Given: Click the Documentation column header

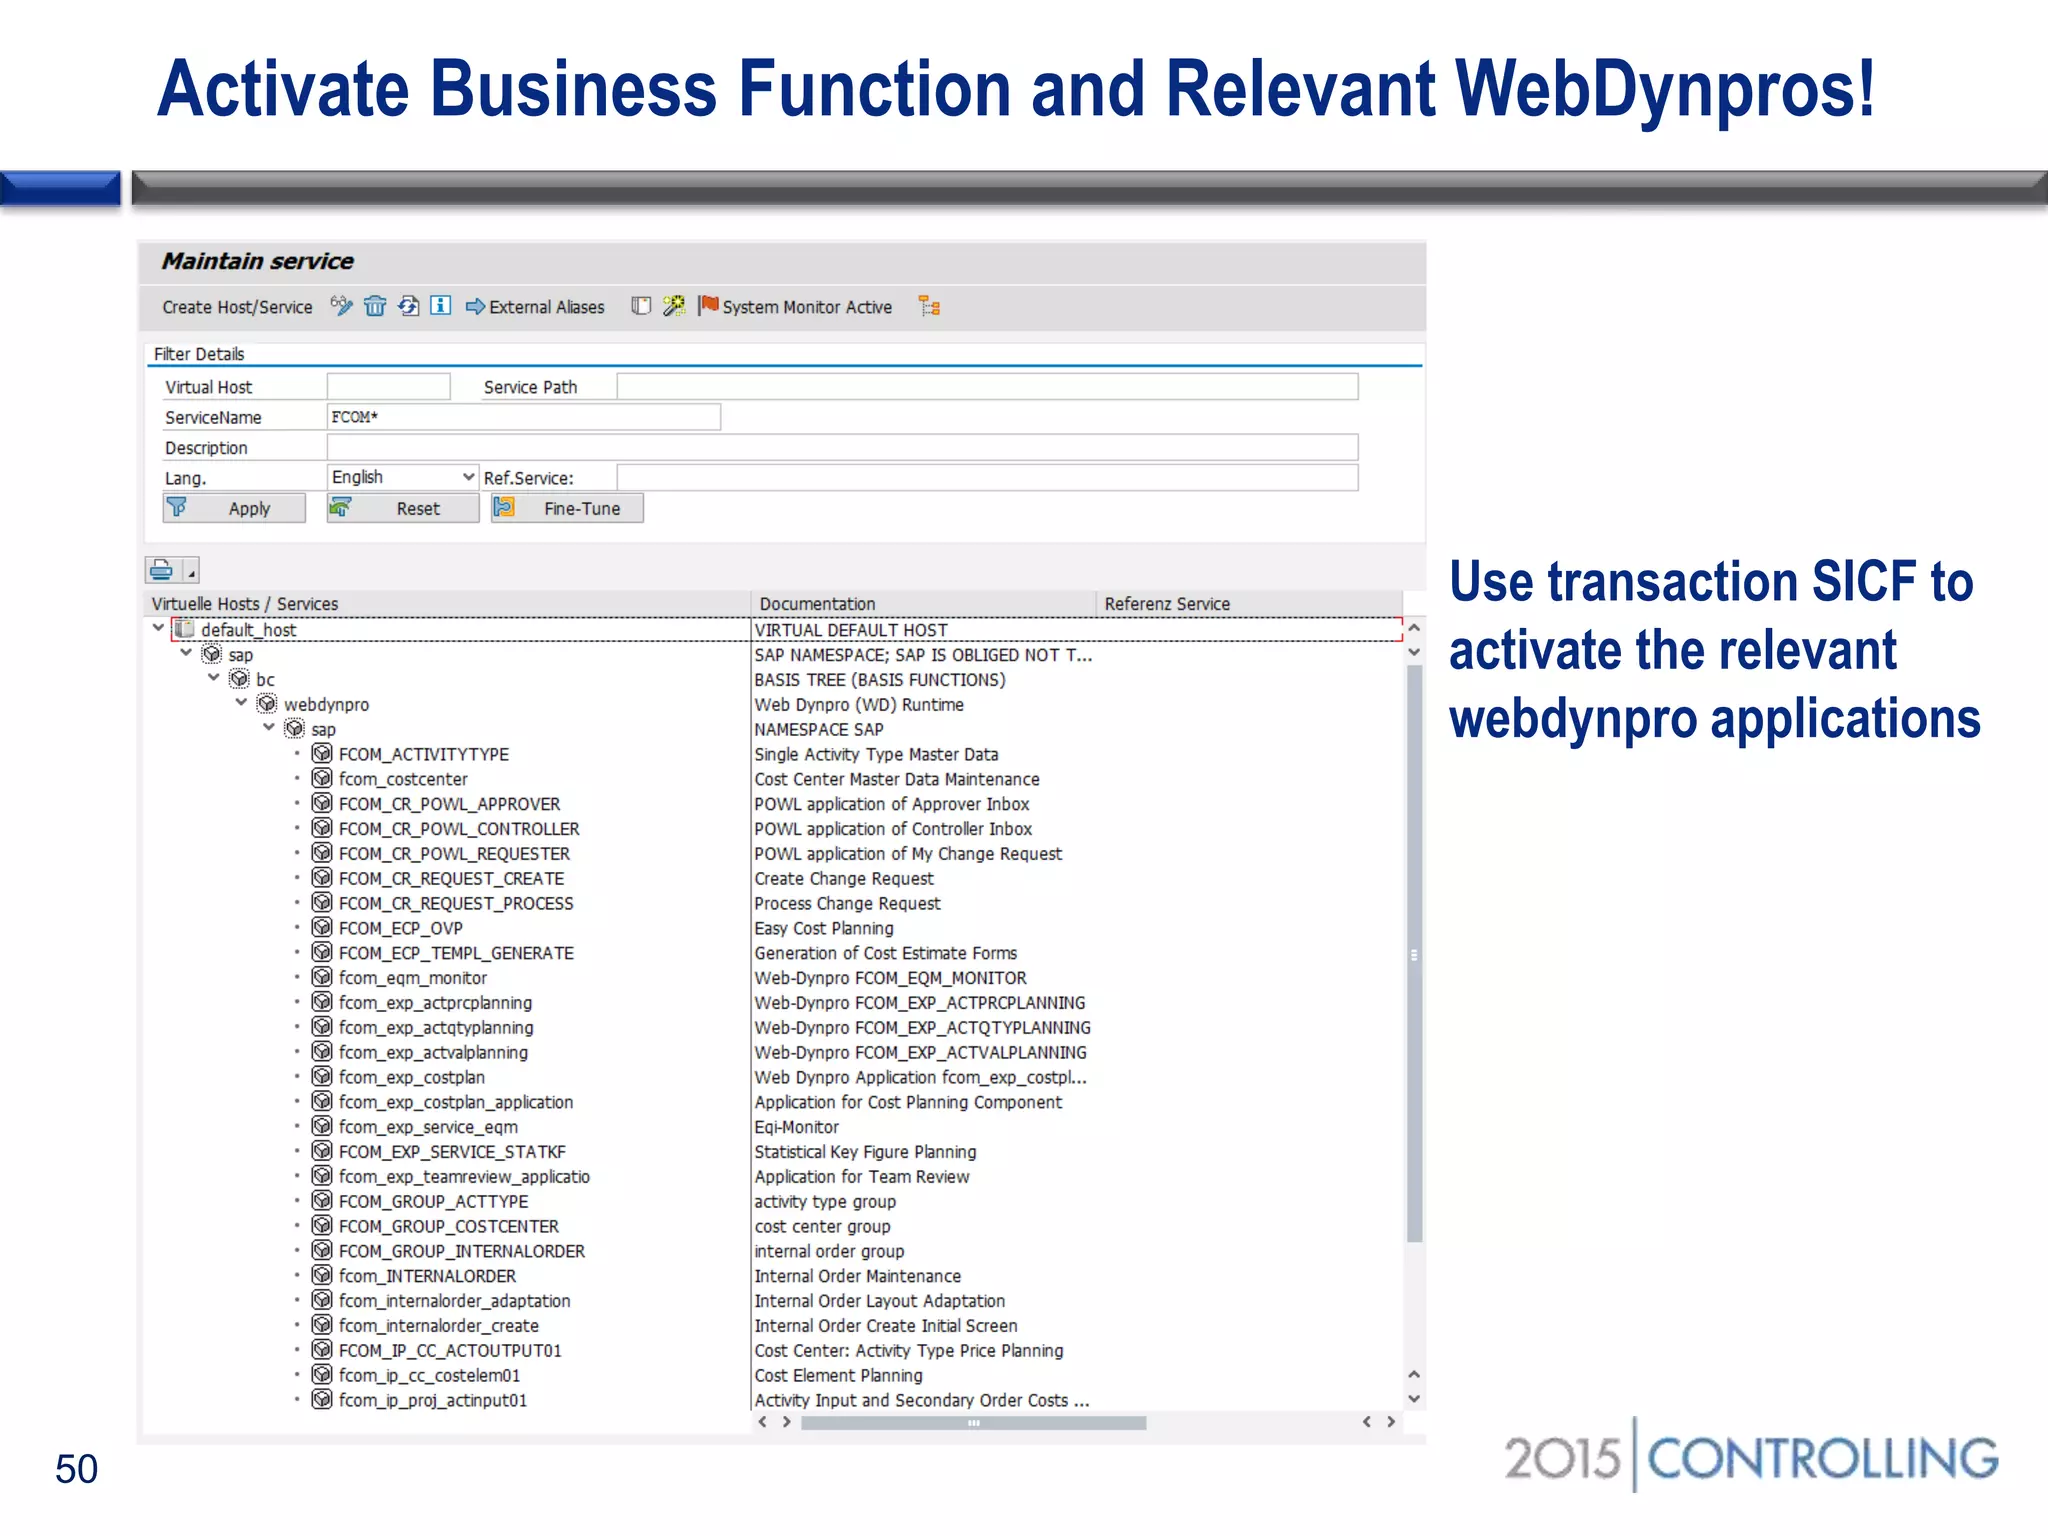Looking at the screenshot, I should pyautogui.click(x=923, y=603).
